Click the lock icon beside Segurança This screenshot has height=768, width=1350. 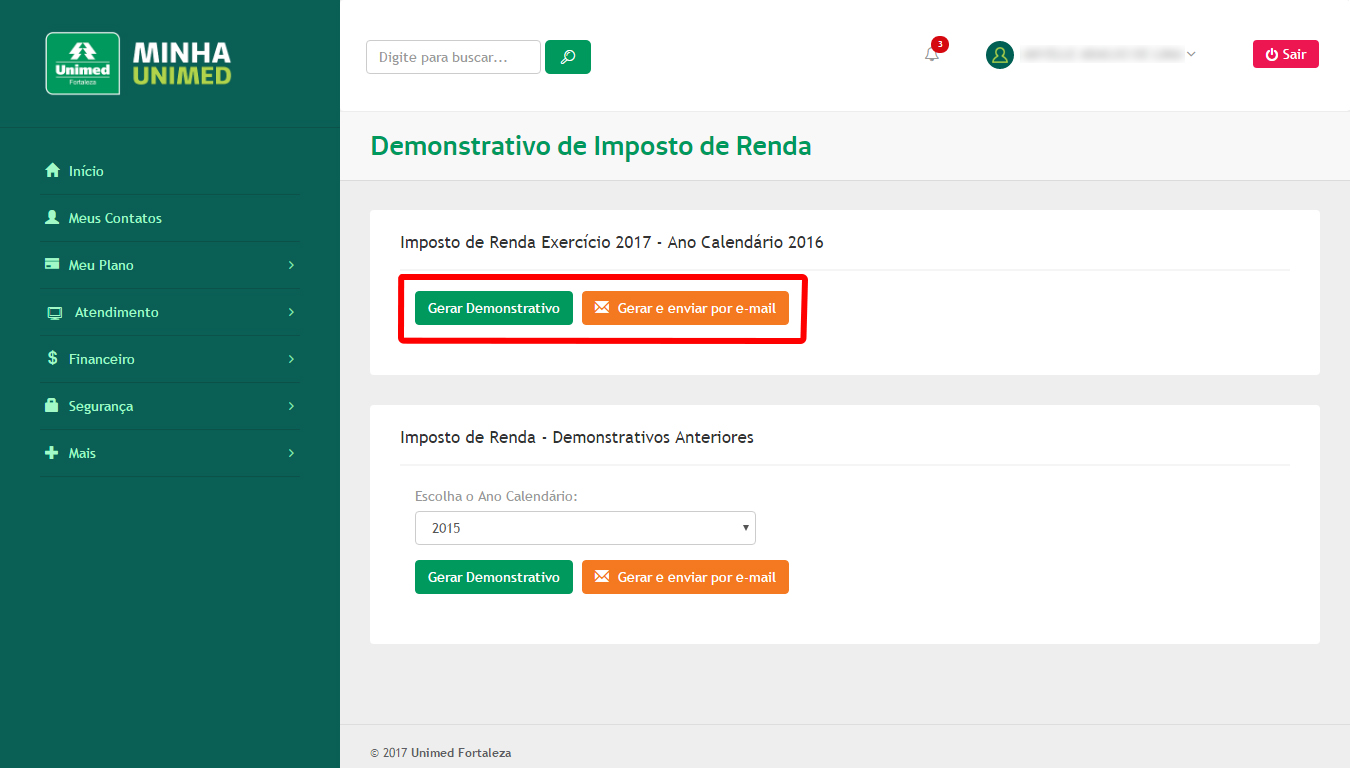tap(52, 405)
